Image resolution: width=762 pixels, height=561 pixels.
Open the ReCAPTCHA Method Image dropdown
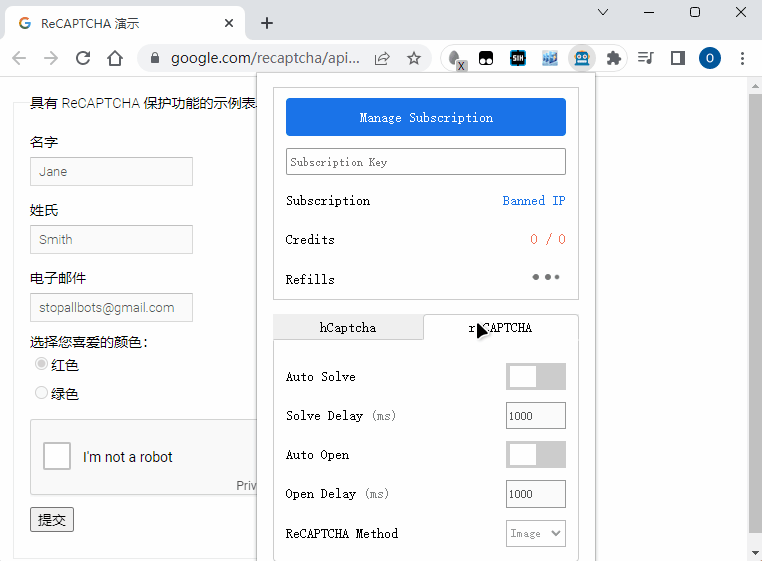tap(536, 533)
